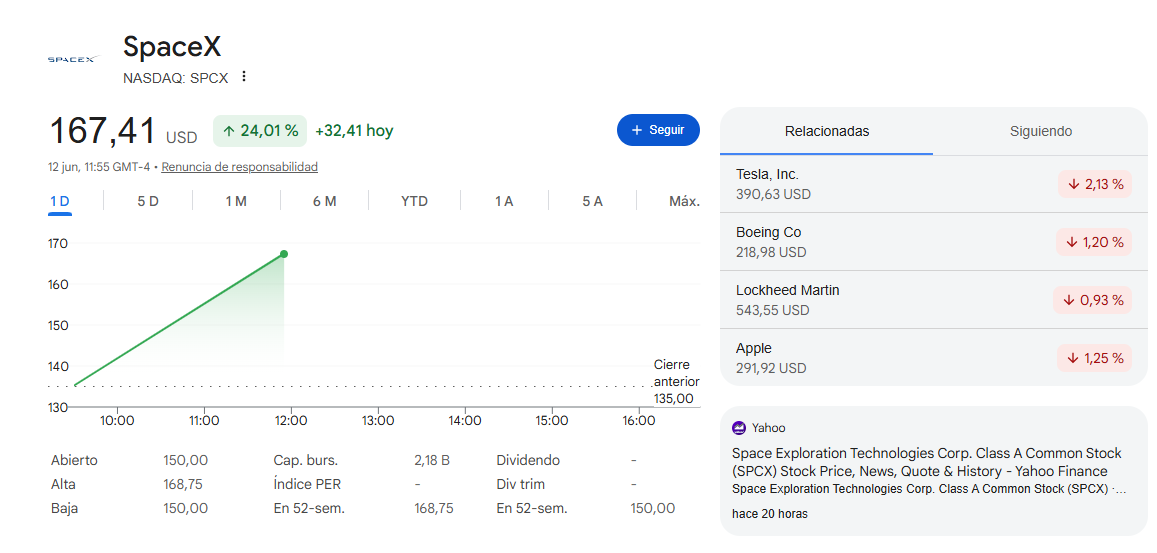The image size is (1157, 553).
Task: Select the Máx. chart range
Action: click(x=684, y=201)
